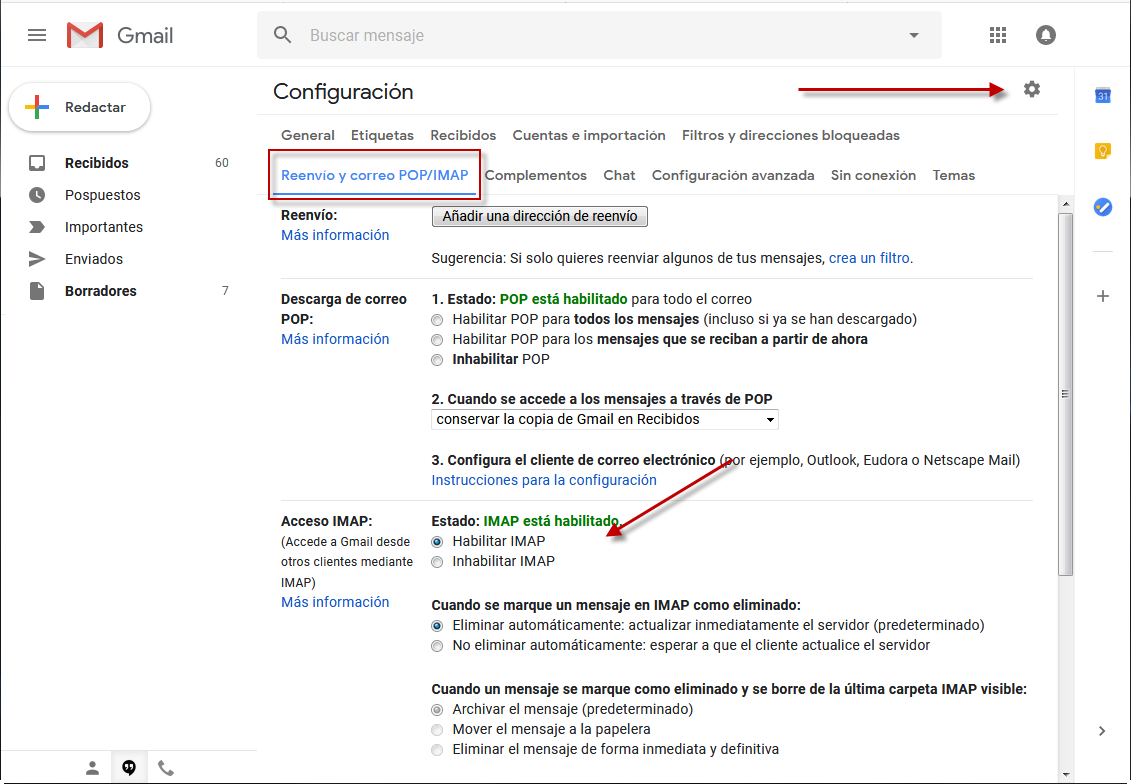The image size is (1131, 784).
Task: Open Instrucciones para la configuración link
Action: tap(544, 480)
